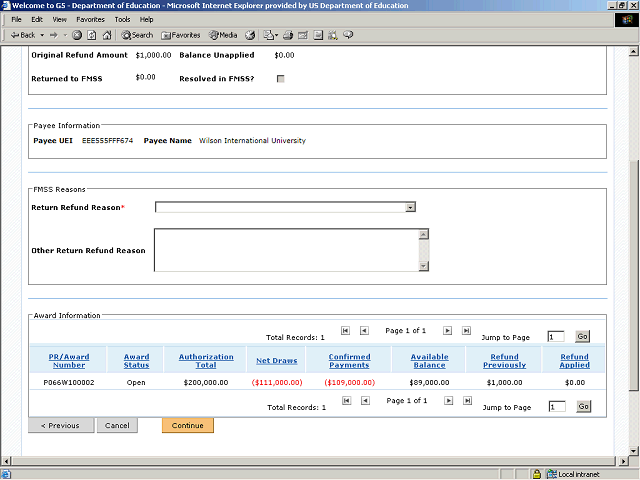This screenshot has height=480, width=640.
Task: Click bottom pager last-page icon
Action: [465, 400]
